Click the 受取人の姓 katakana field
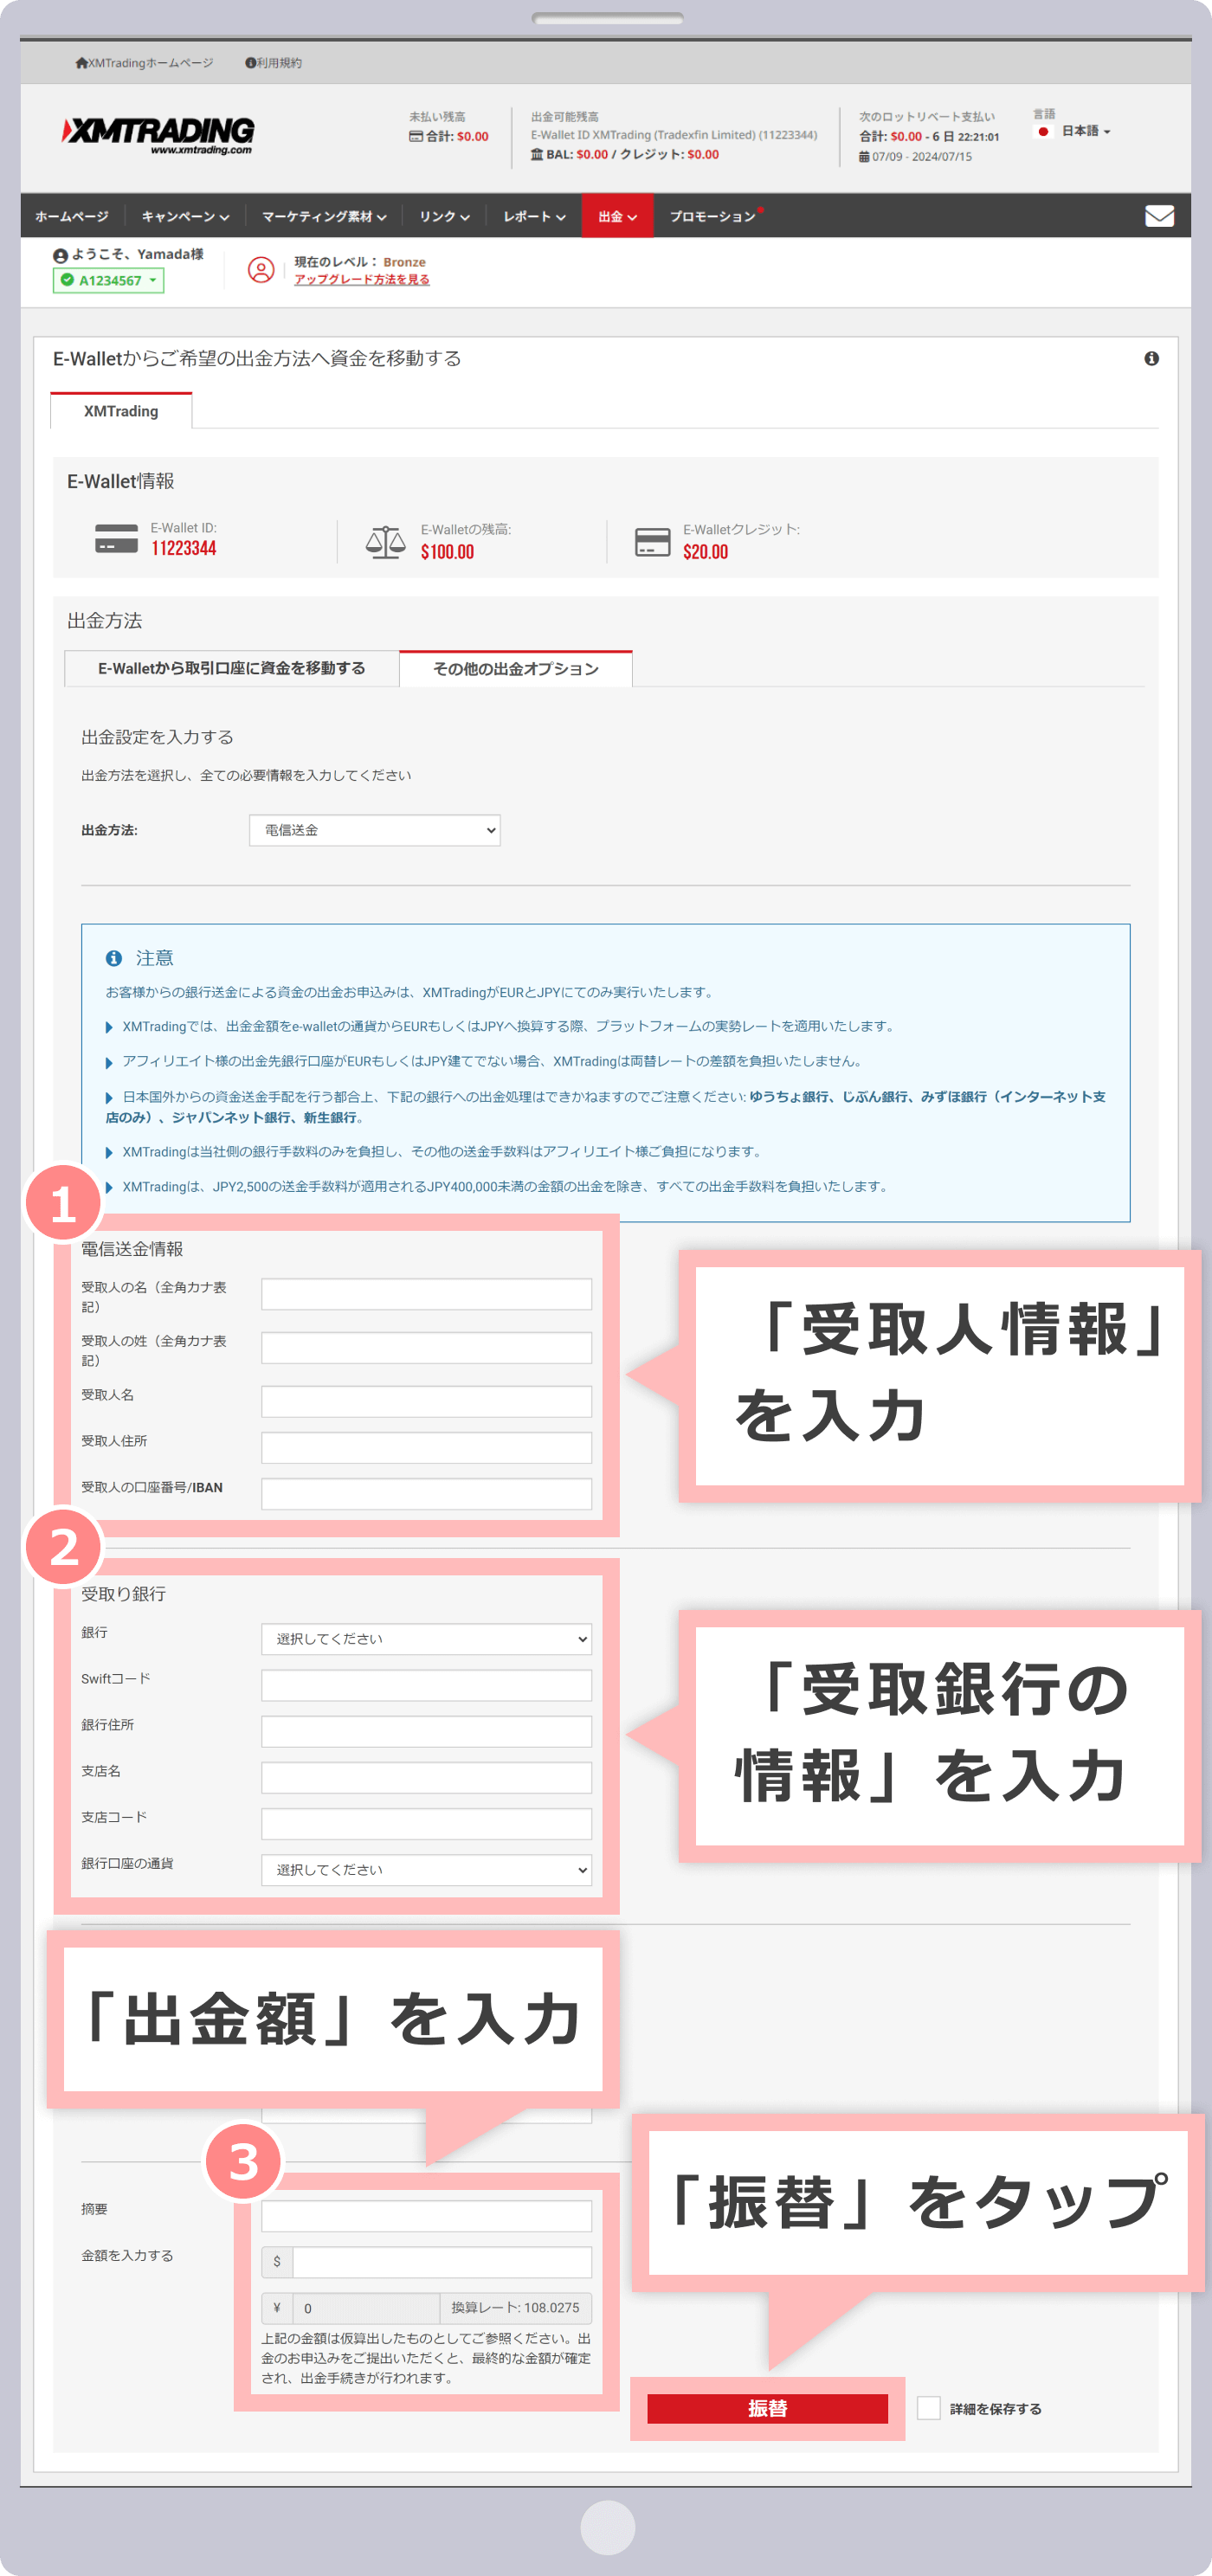 point(426,1348)
